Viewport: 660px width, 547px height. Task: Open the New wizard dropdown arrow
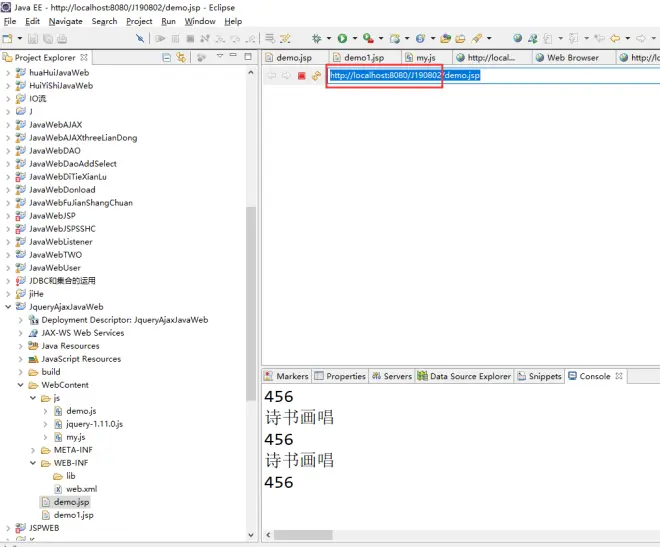[x=19, y=39]
